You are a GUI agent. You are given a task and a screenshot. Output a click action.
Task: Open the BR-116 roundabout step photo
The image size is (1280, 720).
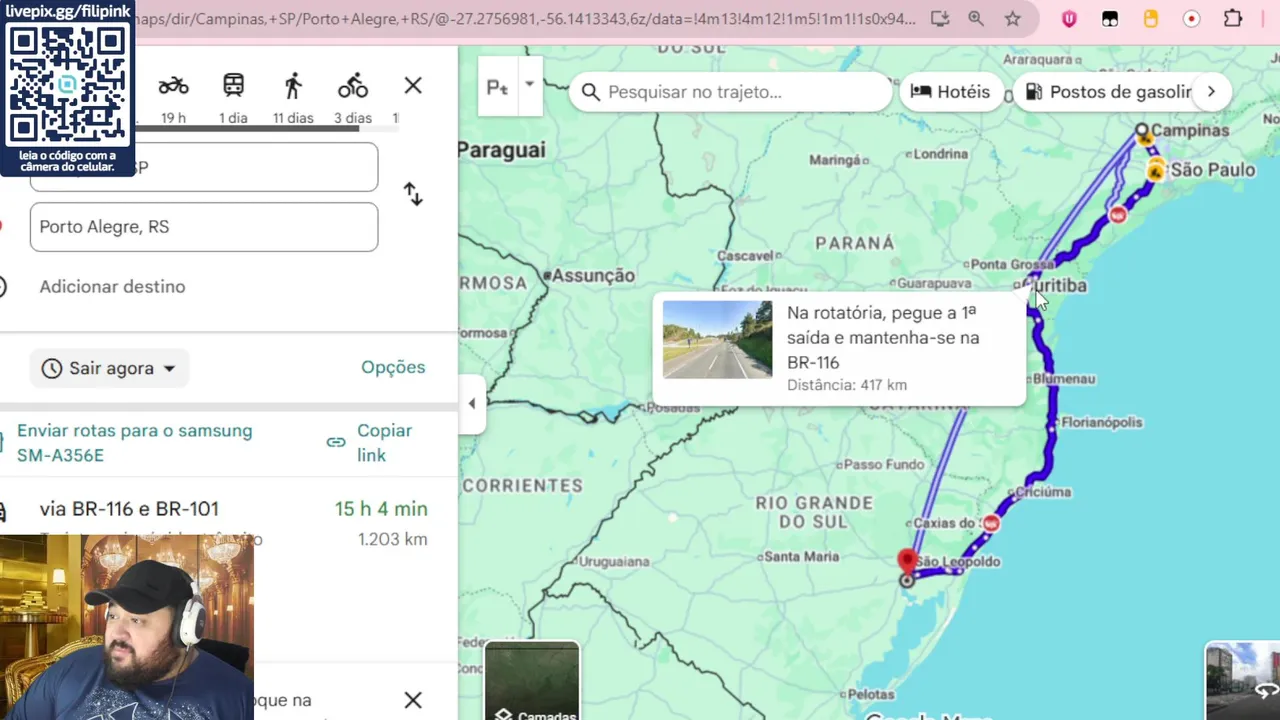718,340
